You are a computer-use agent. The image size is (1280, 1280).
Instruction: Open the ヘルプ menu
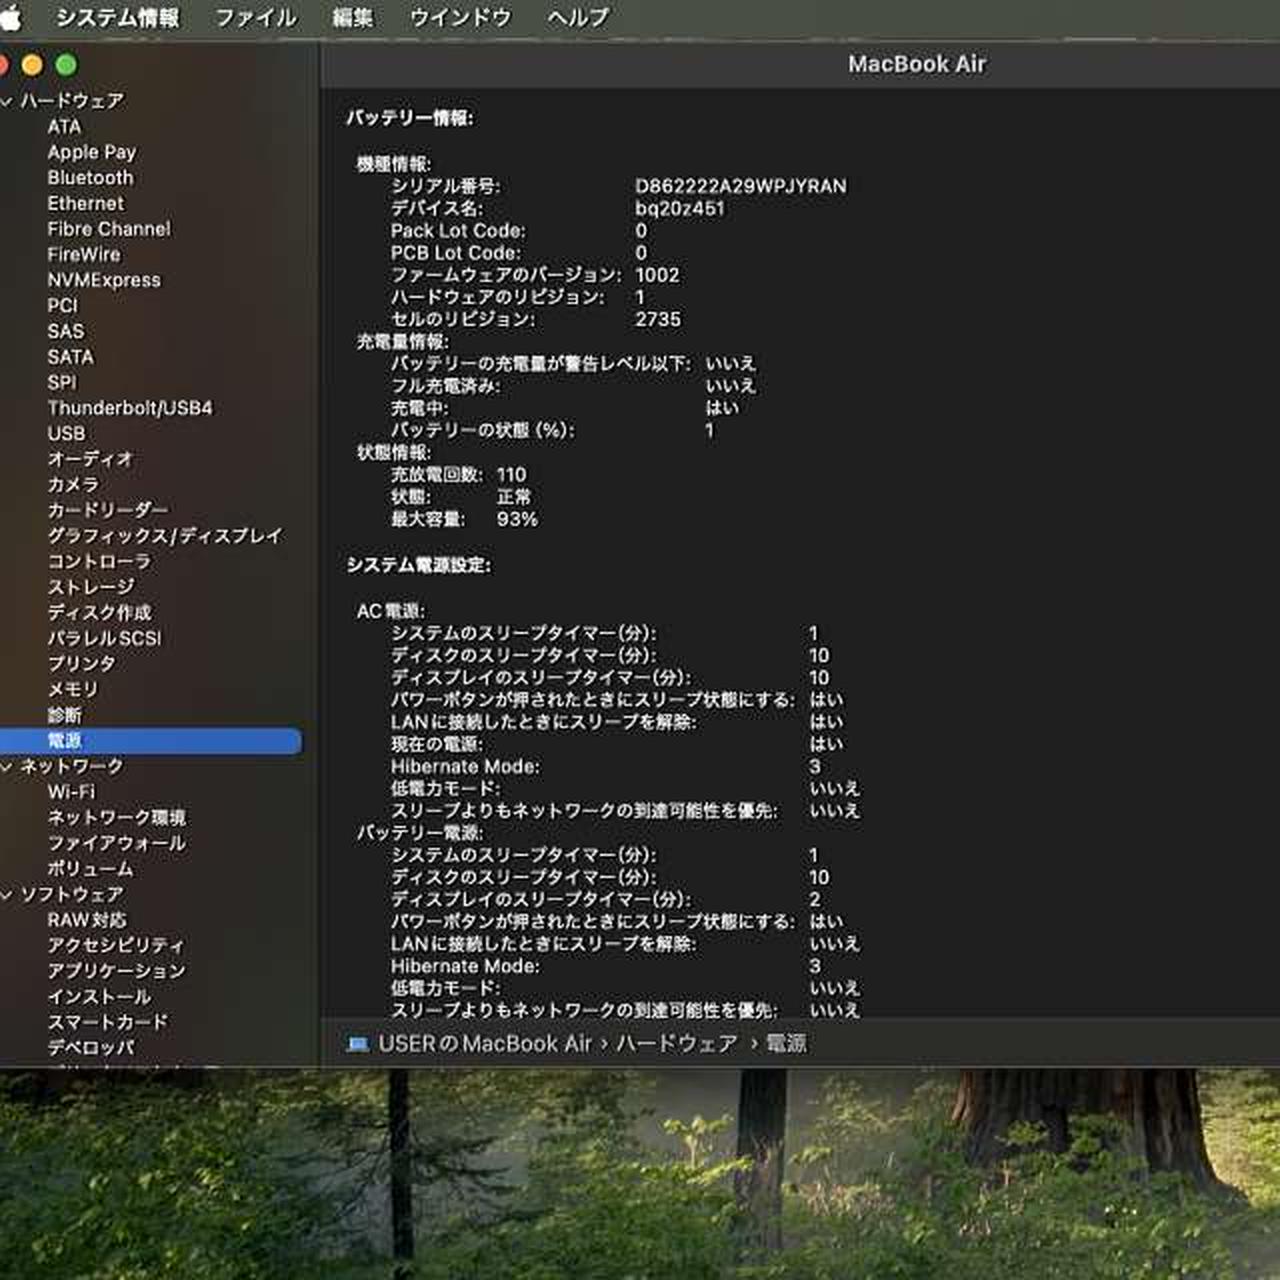(578, 17)
